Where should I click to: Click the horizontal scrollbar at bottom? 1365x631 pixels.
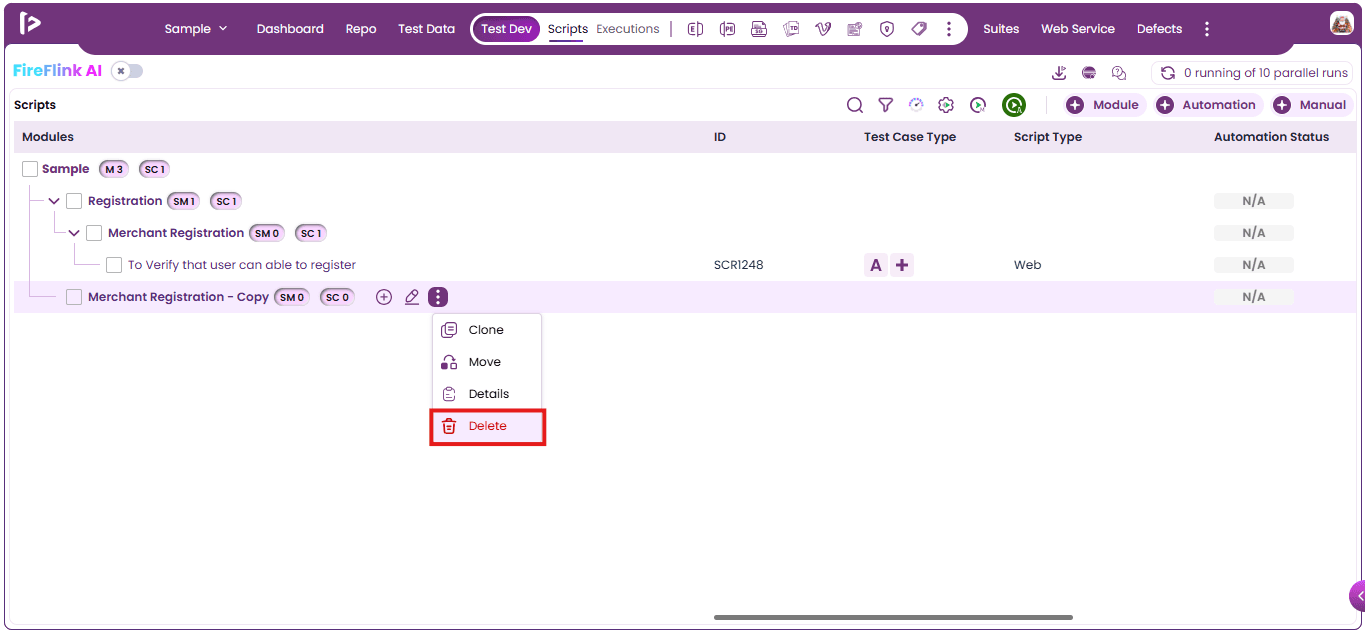(x=893, y=617)
